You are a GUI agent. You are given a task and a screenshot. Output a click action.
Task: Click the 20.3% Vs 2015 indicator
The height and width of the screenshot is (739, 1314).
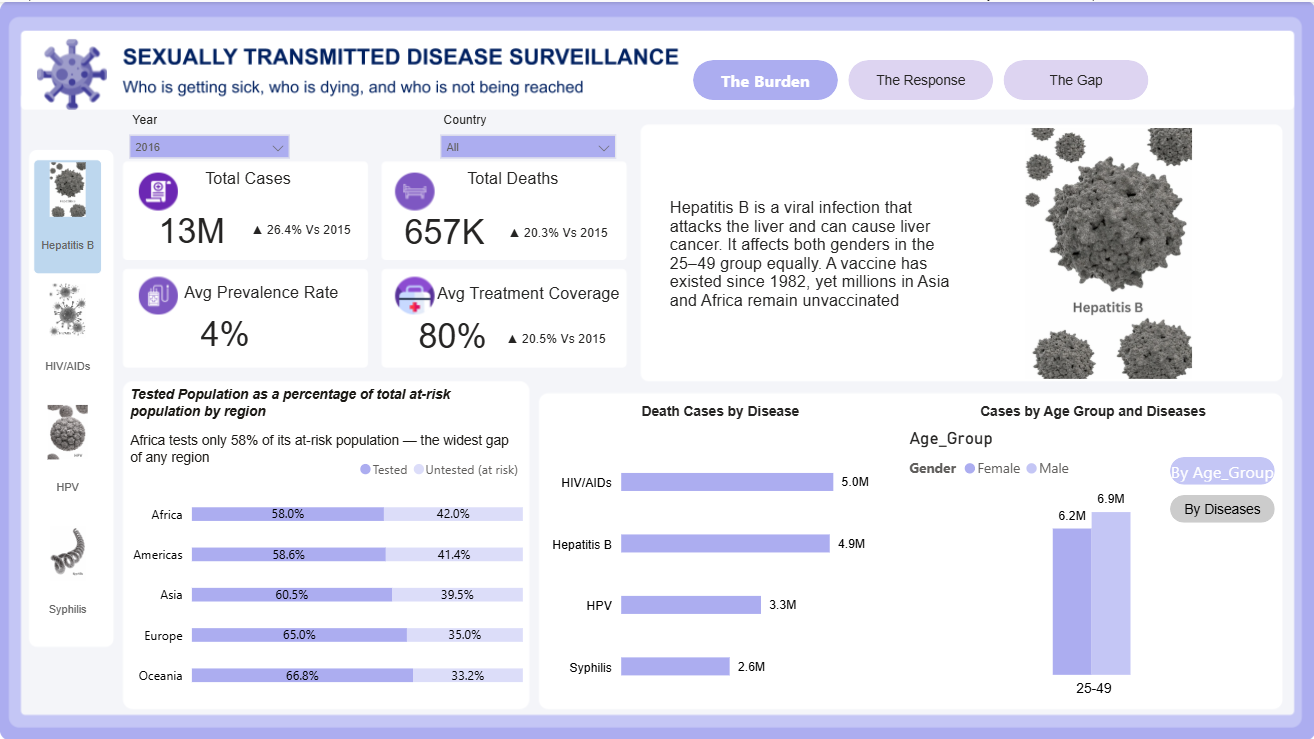tap(558, 233)
